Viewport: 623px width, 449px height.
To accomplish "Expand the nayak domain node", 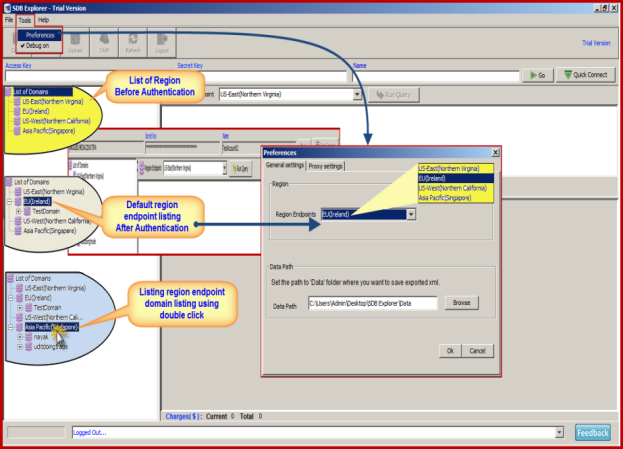I will coord(19,337).
